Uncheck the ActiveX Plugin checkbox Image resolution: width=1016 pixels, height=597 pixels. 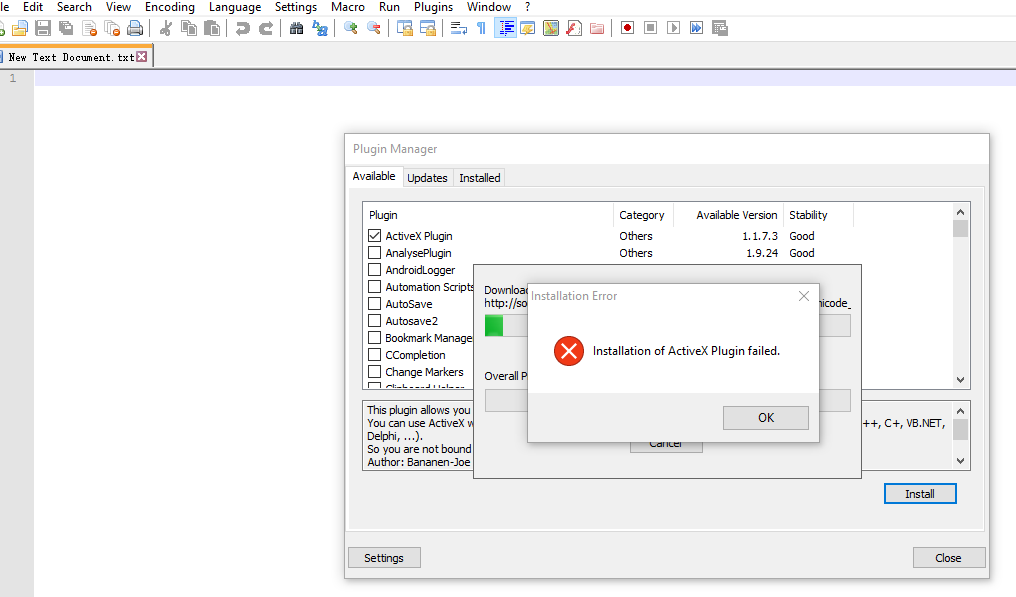coord(375,235)
